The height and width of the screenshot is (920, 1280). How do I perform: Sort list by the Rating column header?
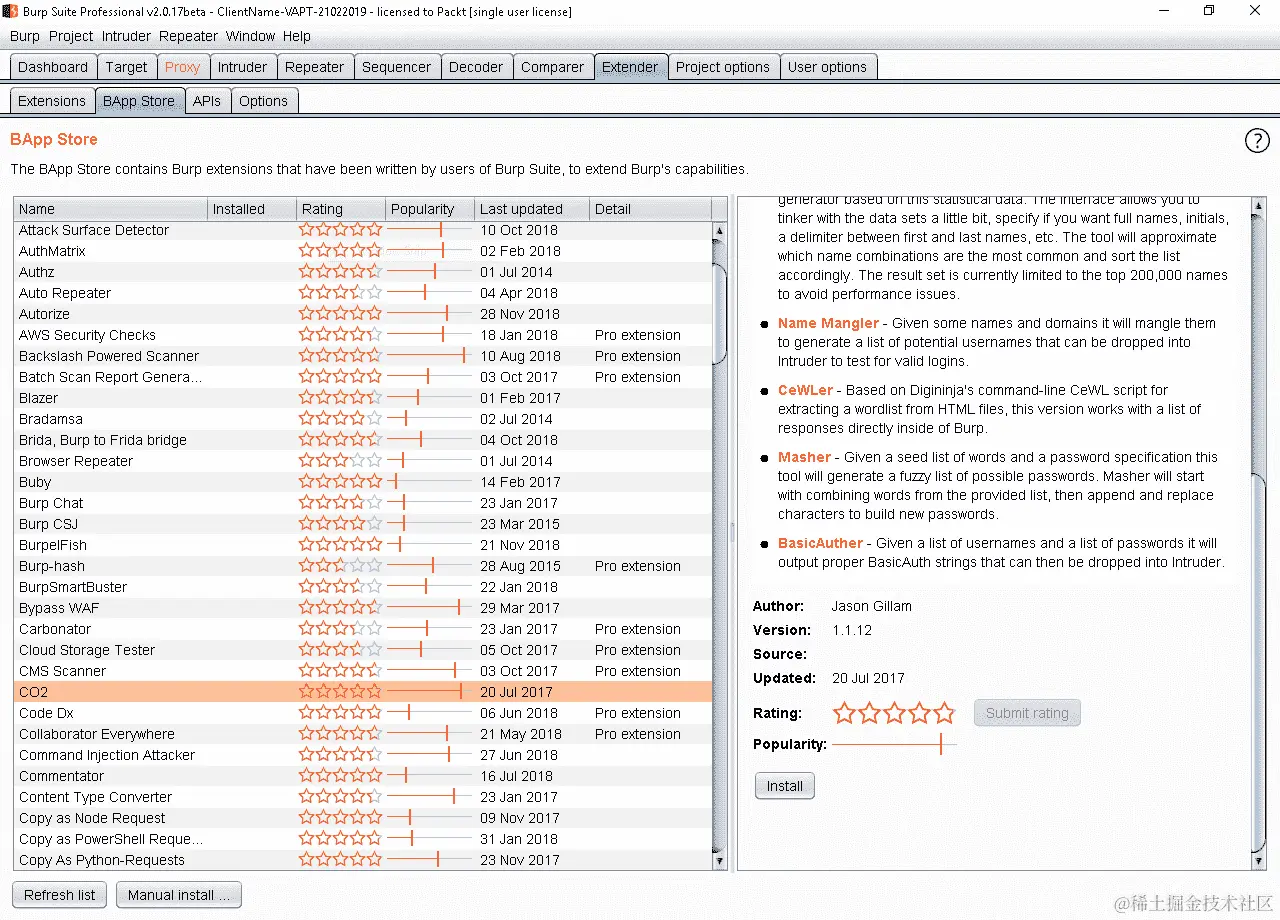point(342,209)
